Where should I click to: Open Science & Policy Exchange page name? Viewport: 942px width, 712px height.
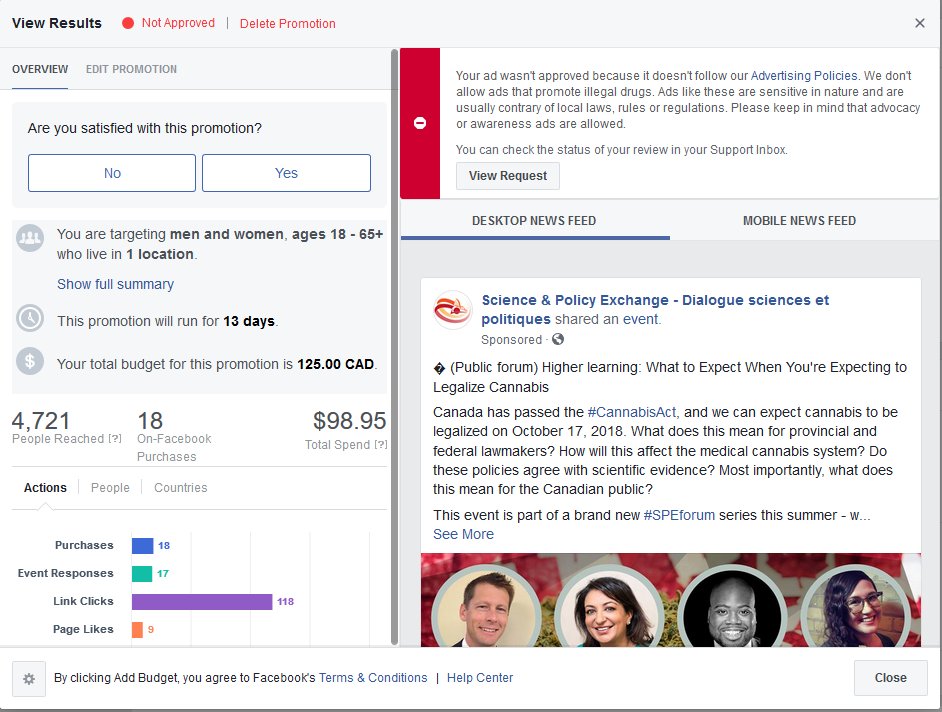point(655,309)
